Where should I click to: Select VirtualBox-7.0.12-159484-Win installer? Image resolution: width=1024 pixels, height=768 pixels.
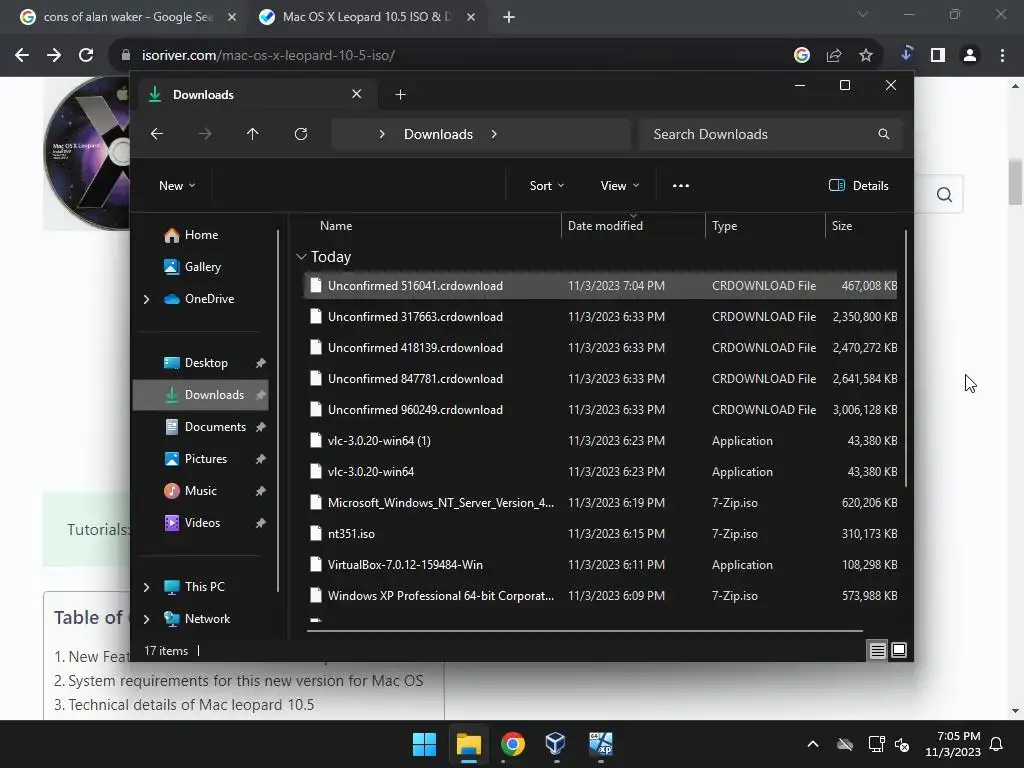pos(600,565)
